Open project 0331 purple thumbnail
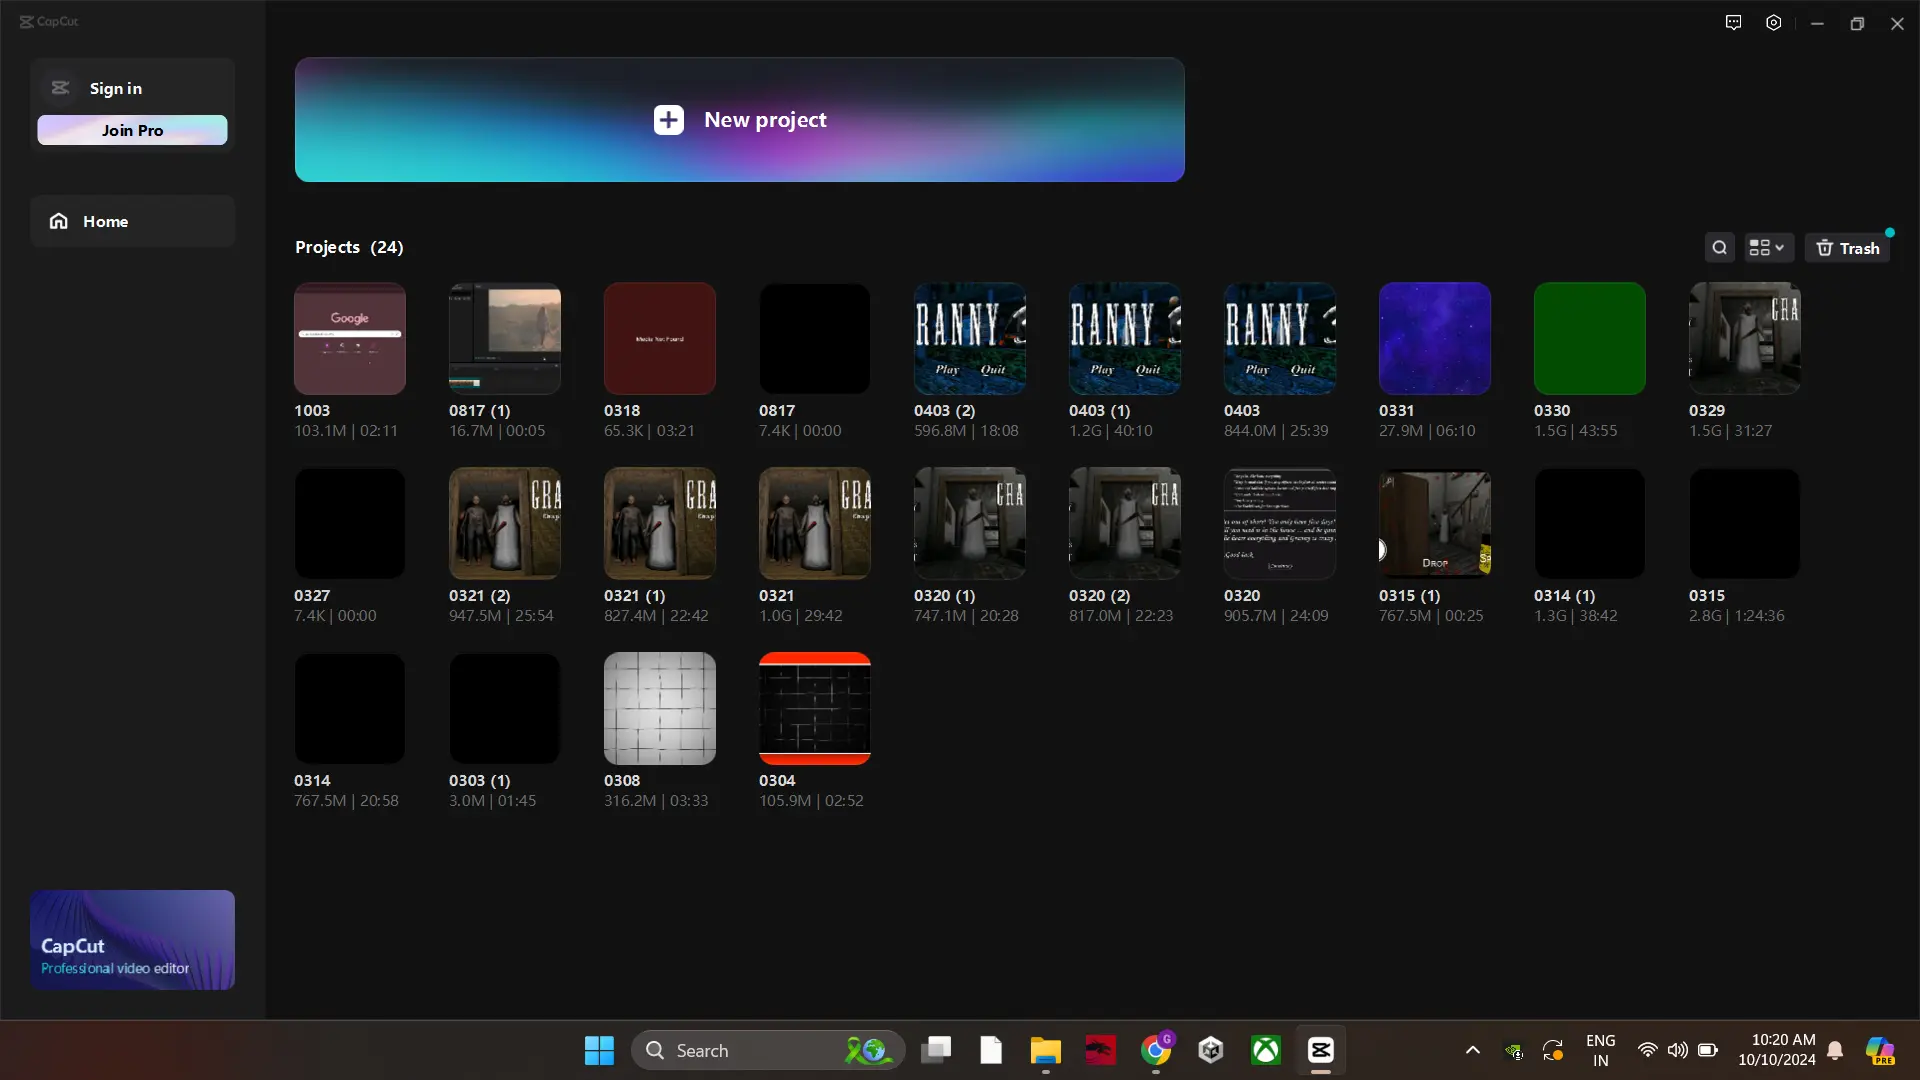 click(x=1435, y=338)
